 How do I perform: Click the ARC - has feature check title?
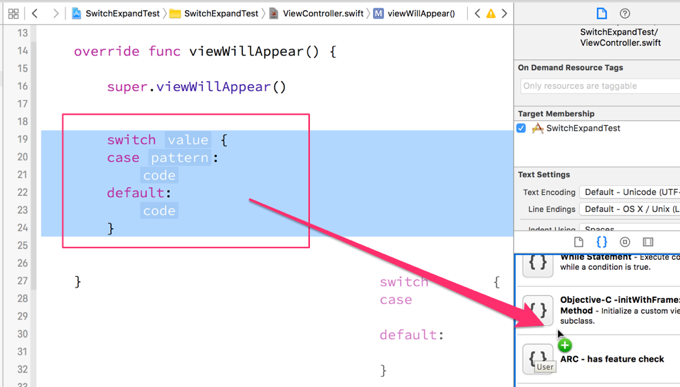612,359
